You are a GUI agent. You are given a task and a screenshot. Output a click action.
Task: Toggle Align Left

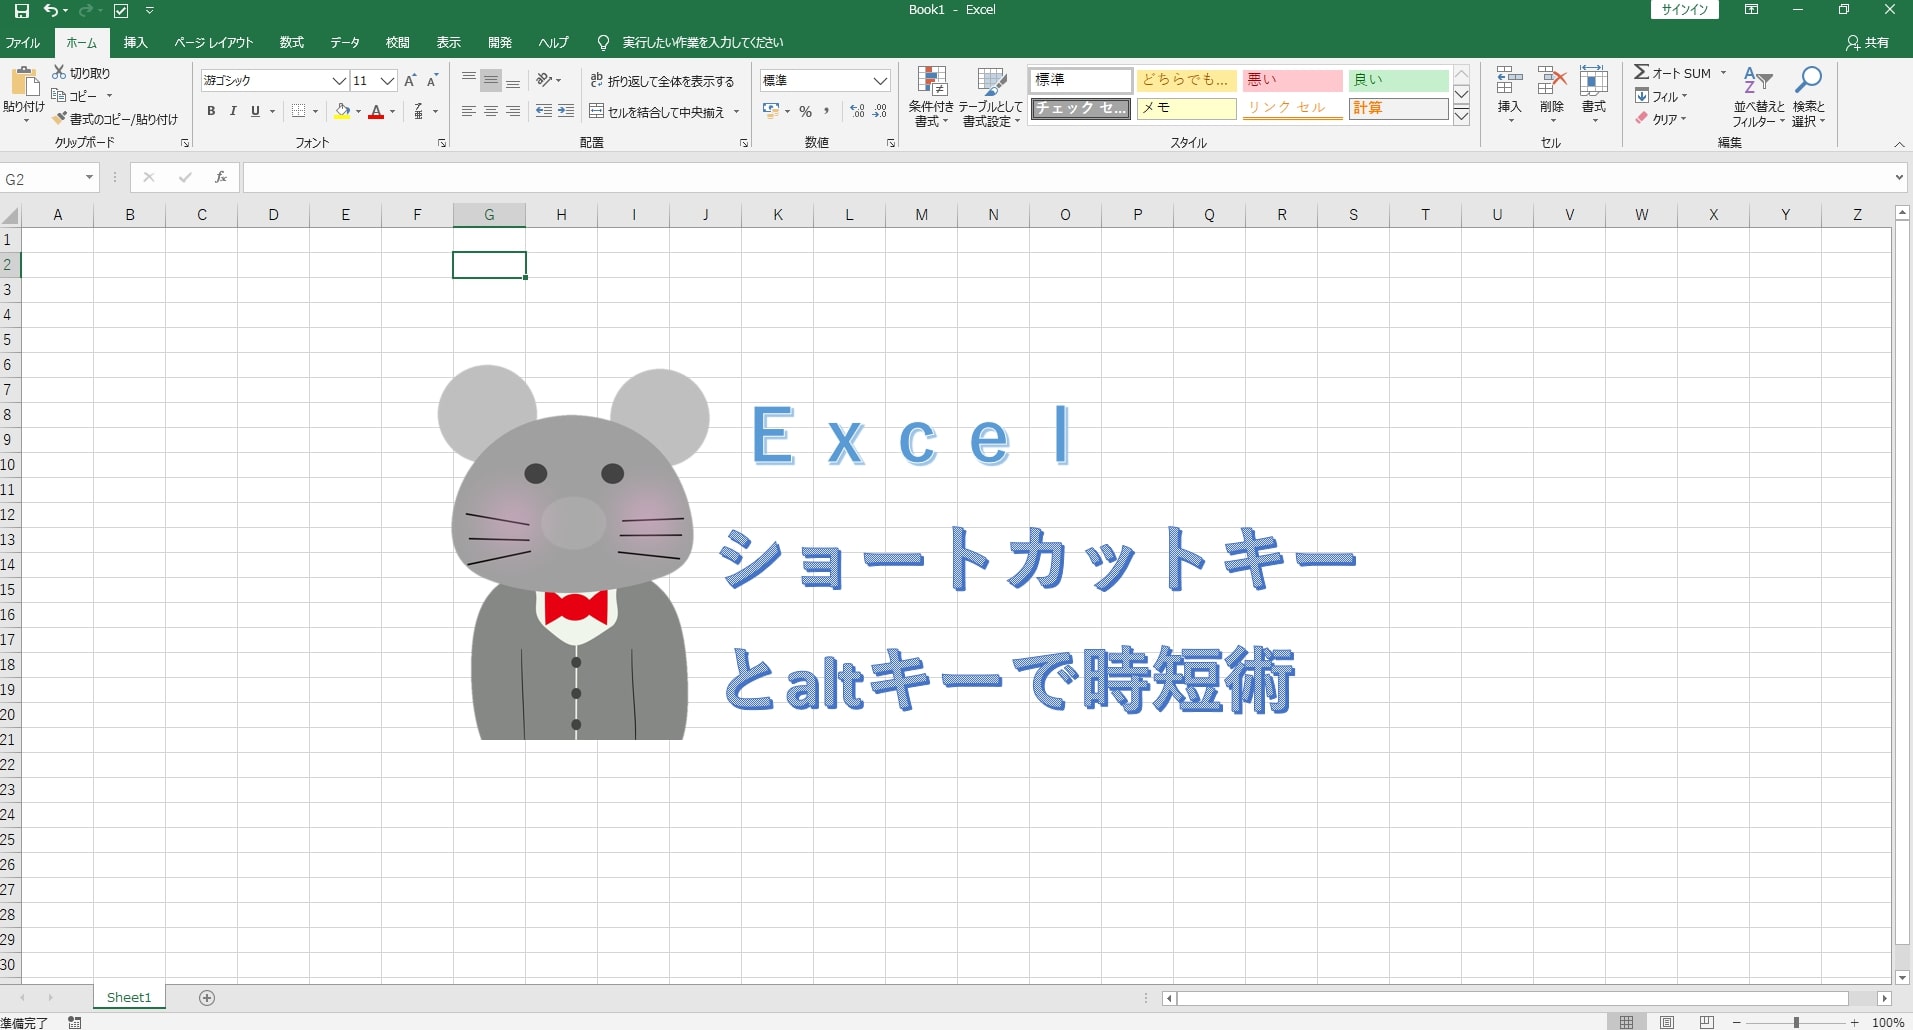point(468,111)
